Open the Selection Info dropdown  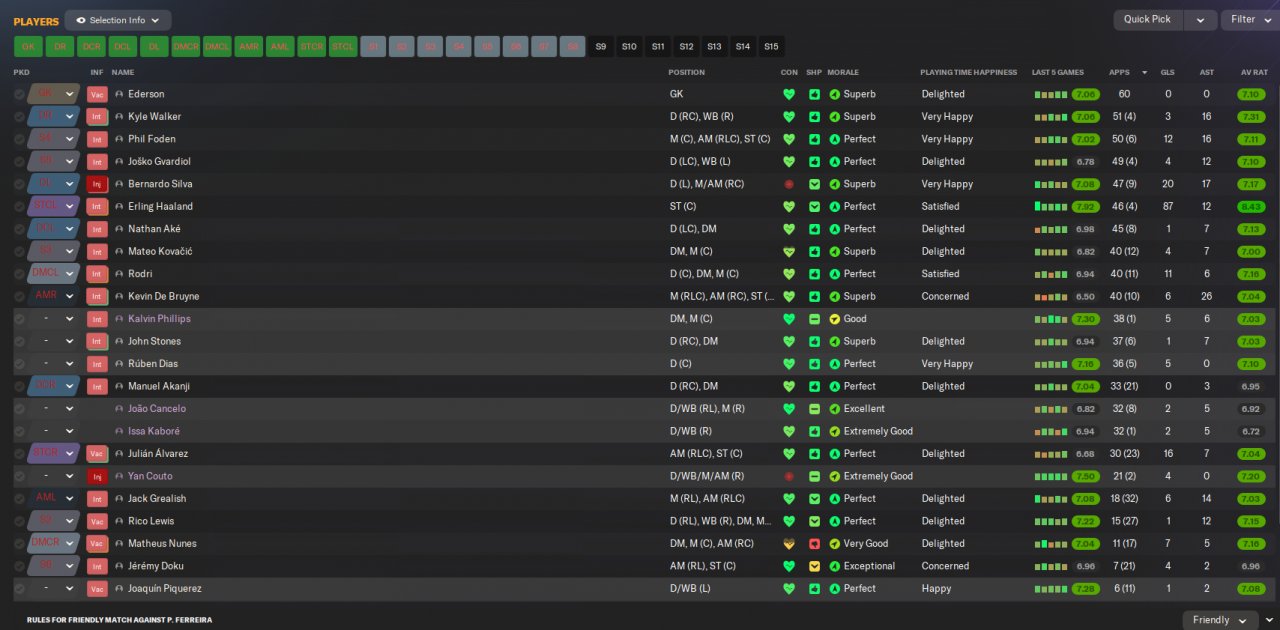pos(118,20)
